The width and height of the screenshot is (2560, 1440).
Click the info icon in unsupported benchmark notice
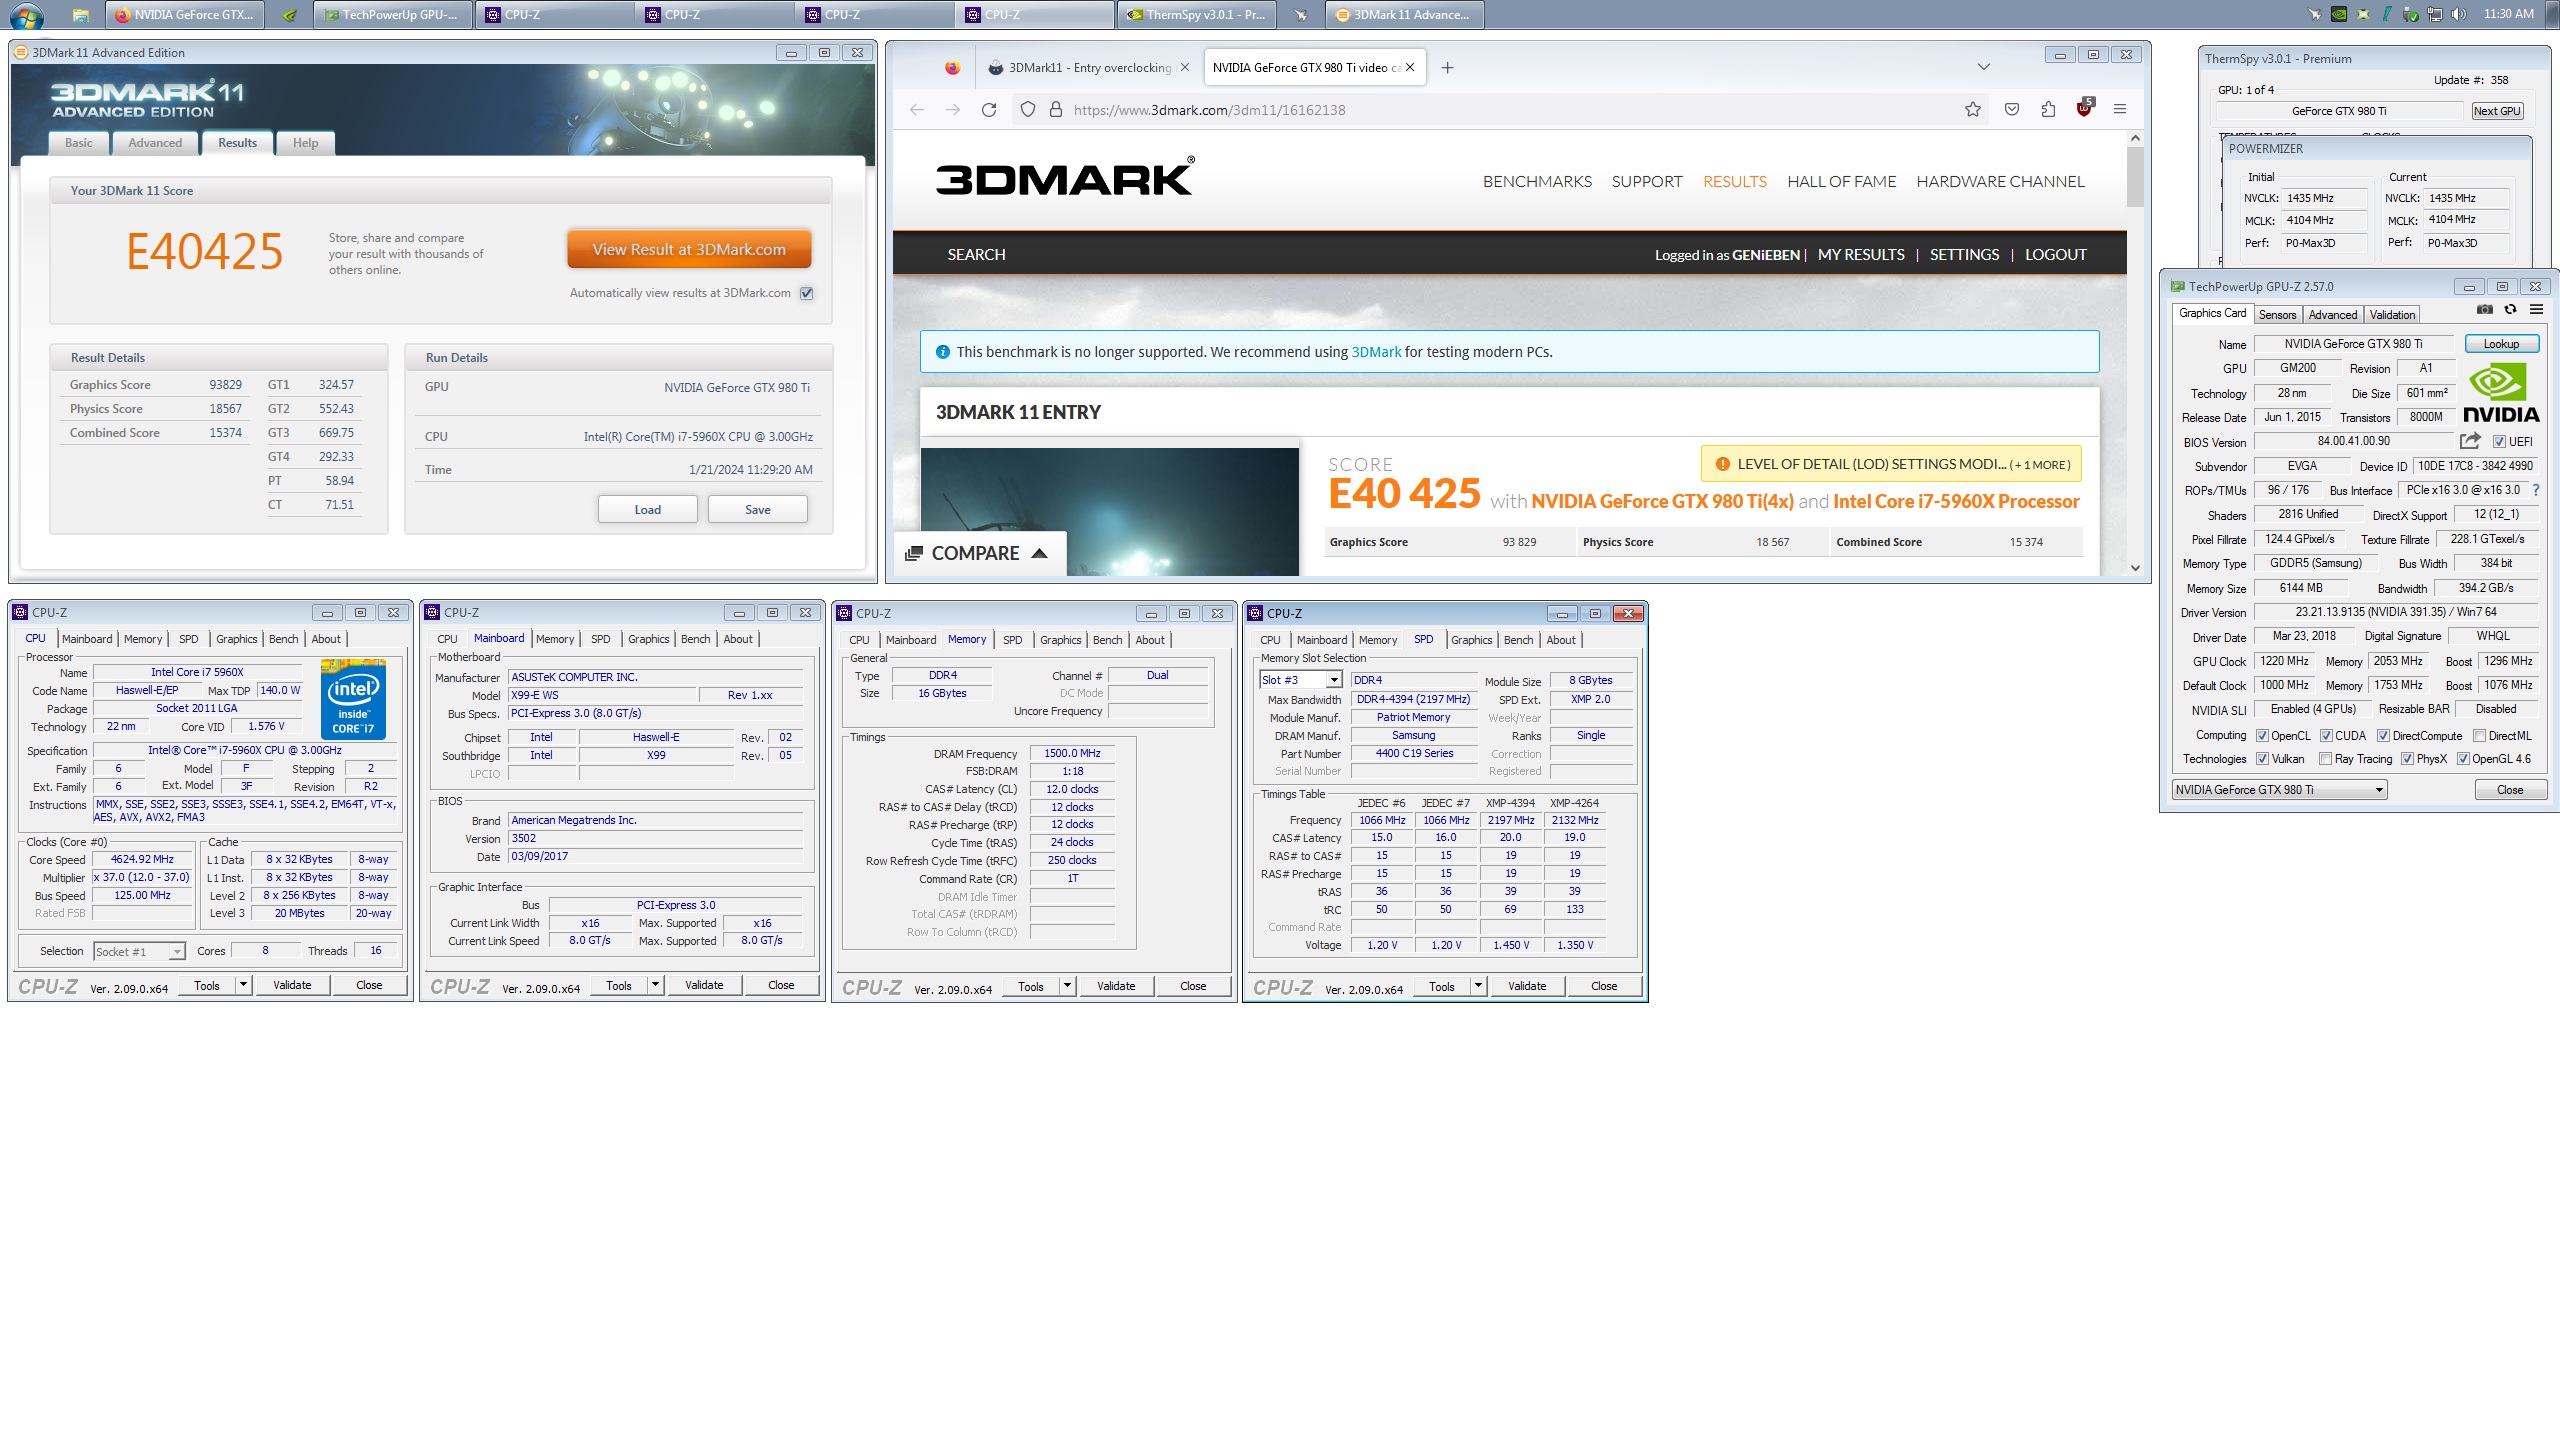[942, 352]
